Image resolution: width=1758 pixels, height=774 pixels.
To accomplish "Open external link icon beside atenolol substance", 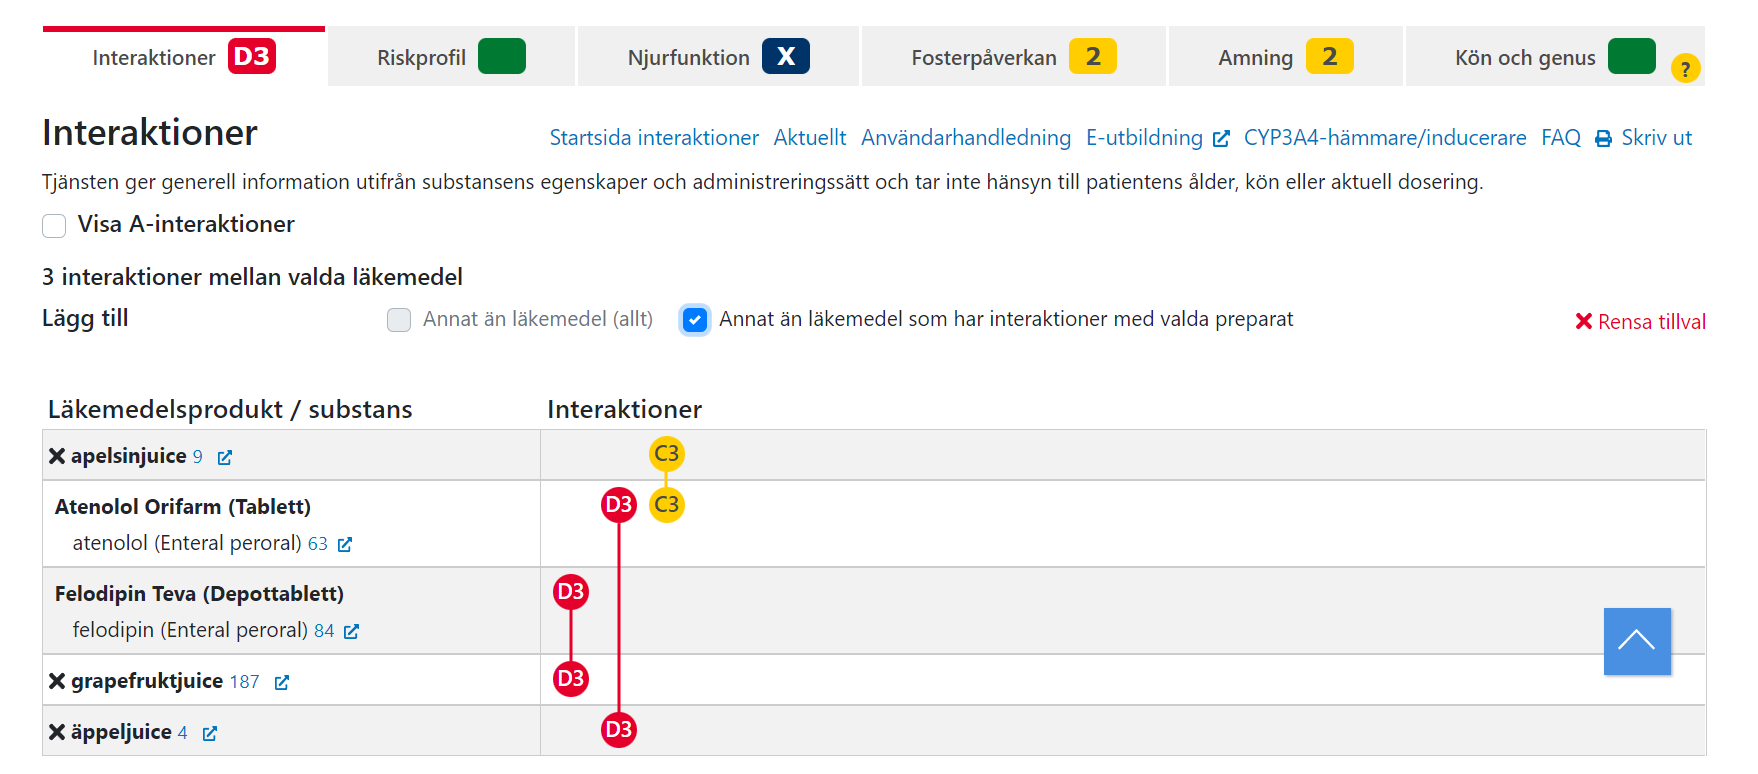I will point(345,544).
